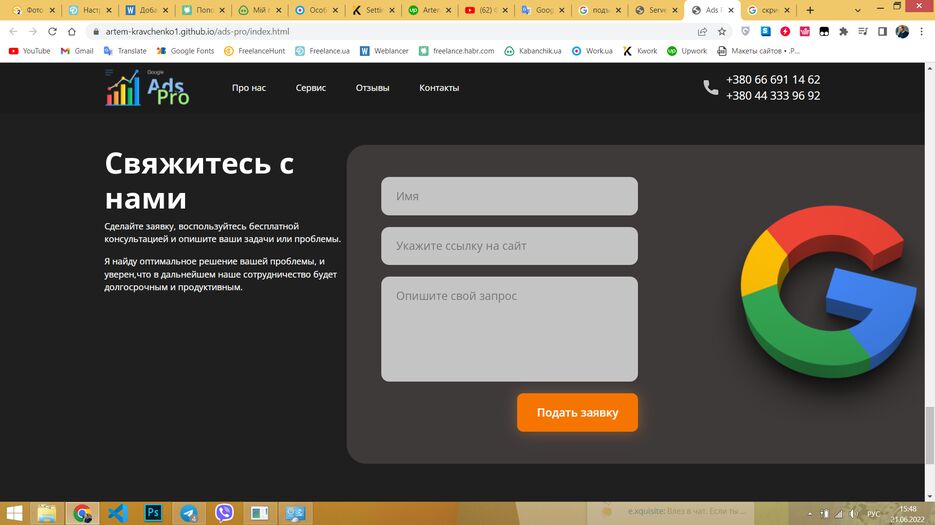Open the Kabanchik.ua bookmark
Screen dimensions: 935x525
click(x=533, y=51)
